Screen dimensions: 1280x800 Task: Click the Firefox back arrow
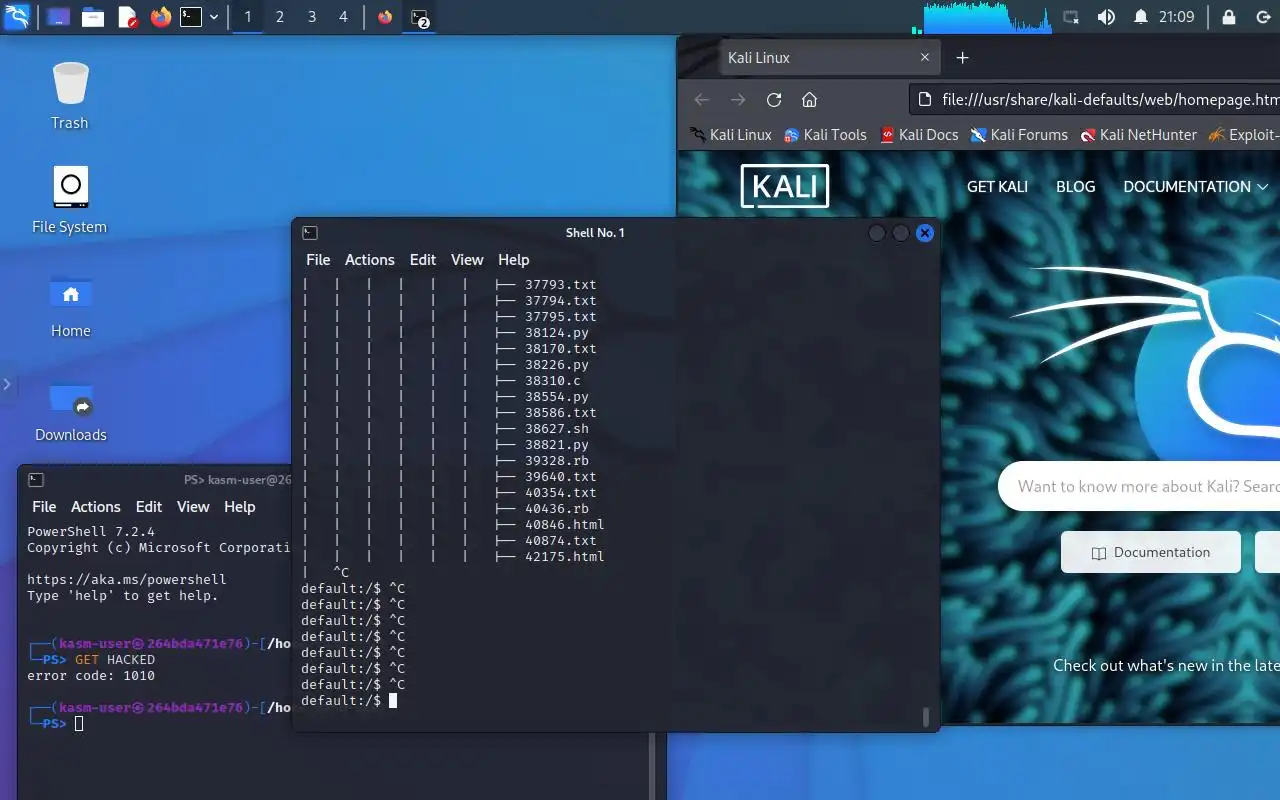[x=702, y=100]
